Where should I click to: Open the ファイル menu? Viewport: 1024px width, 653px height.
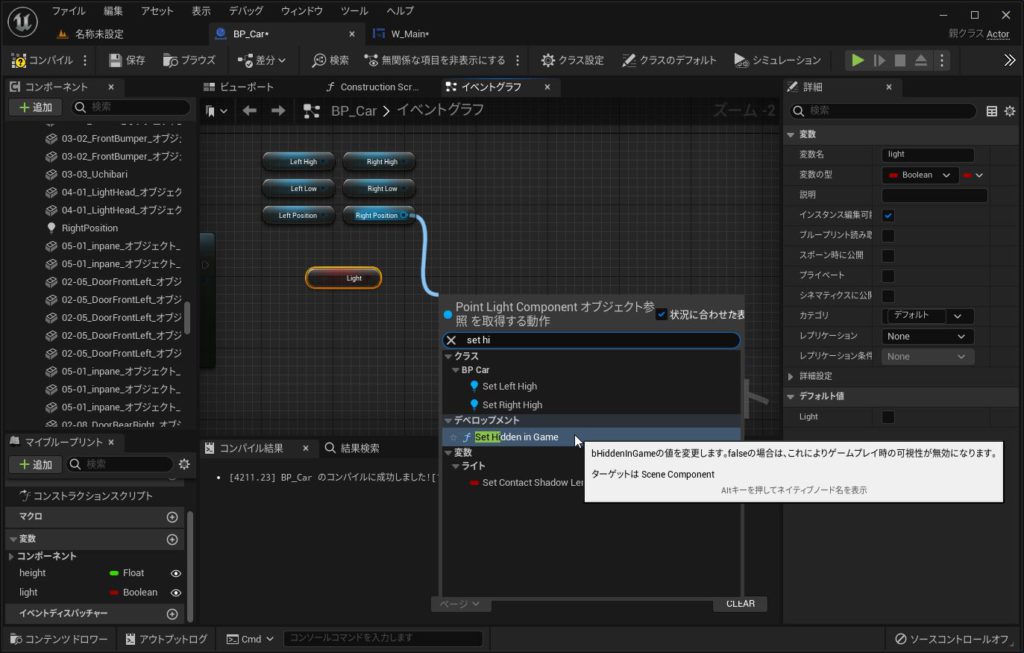69,11
